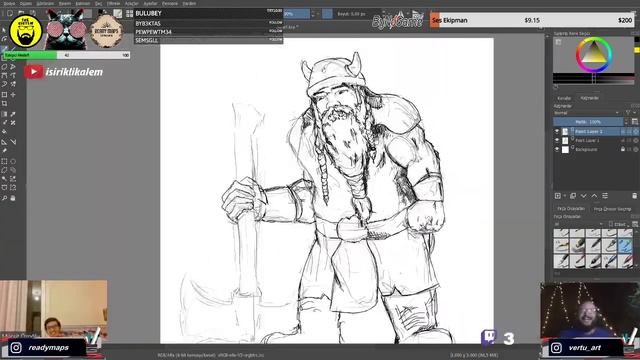The height and width of the screenshot is (360, 640).
Task: Open layer properties icon
Action: [605, 196]
